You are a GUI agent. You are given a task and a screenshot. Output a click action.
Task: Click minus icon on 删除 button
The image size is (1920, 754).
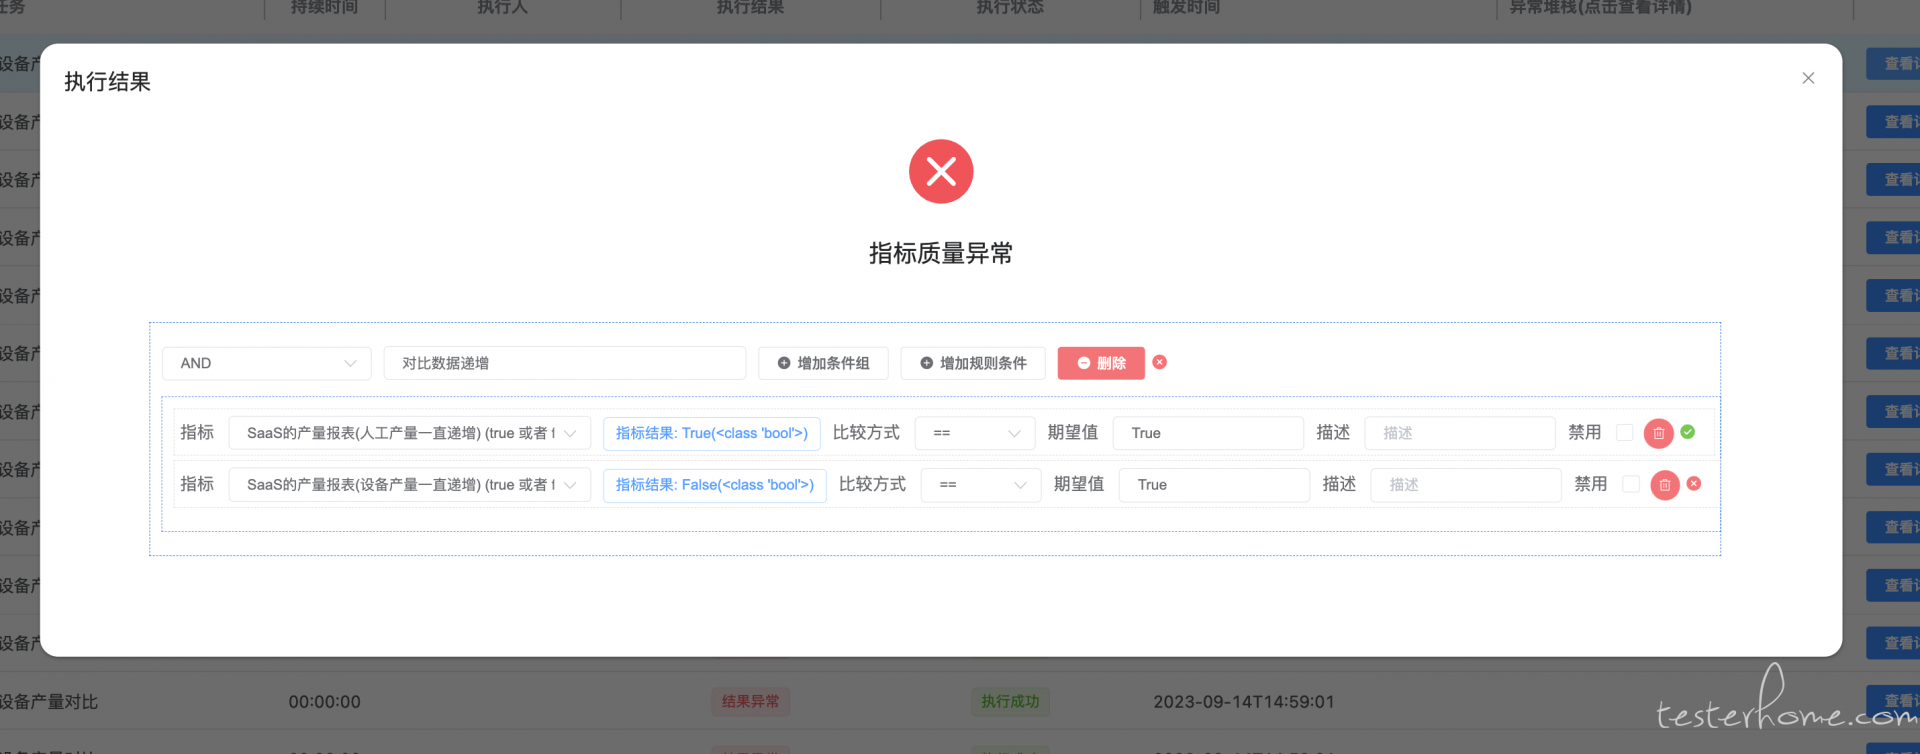pos(1084,363)
